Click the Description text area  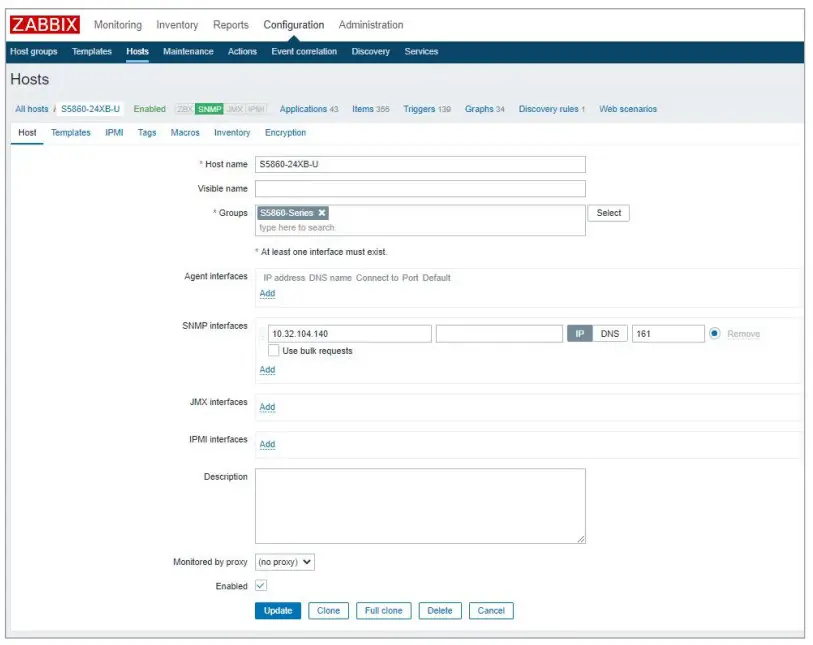click(420, 505)
